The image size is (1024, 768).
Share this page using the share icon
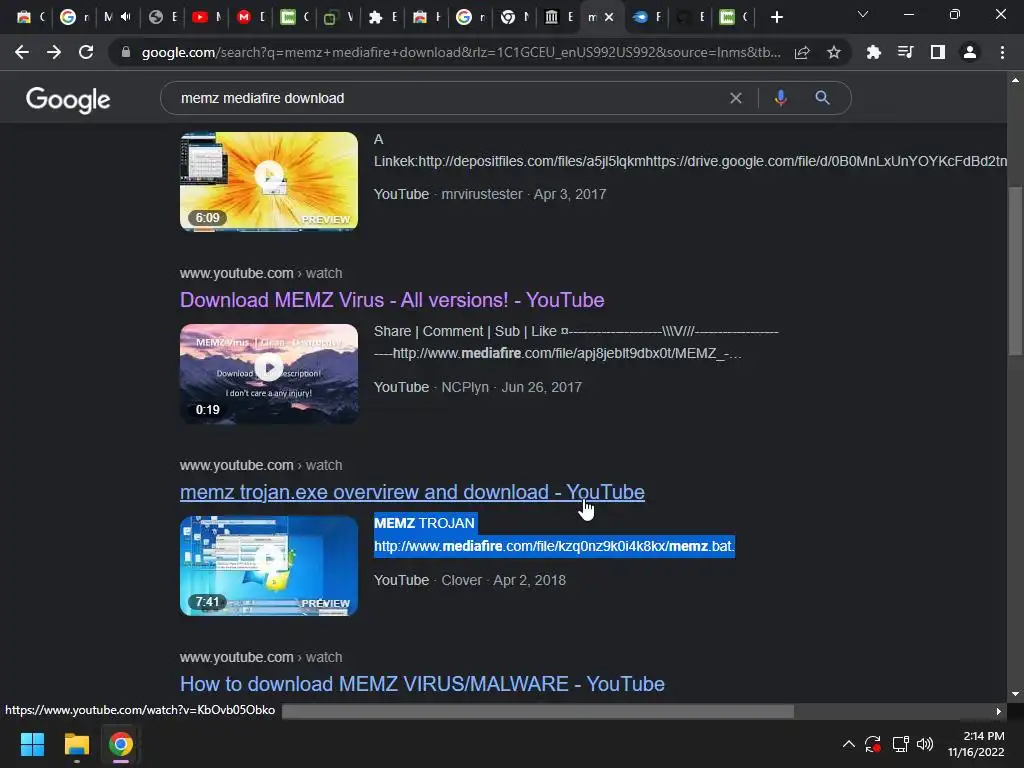point(802,52)
